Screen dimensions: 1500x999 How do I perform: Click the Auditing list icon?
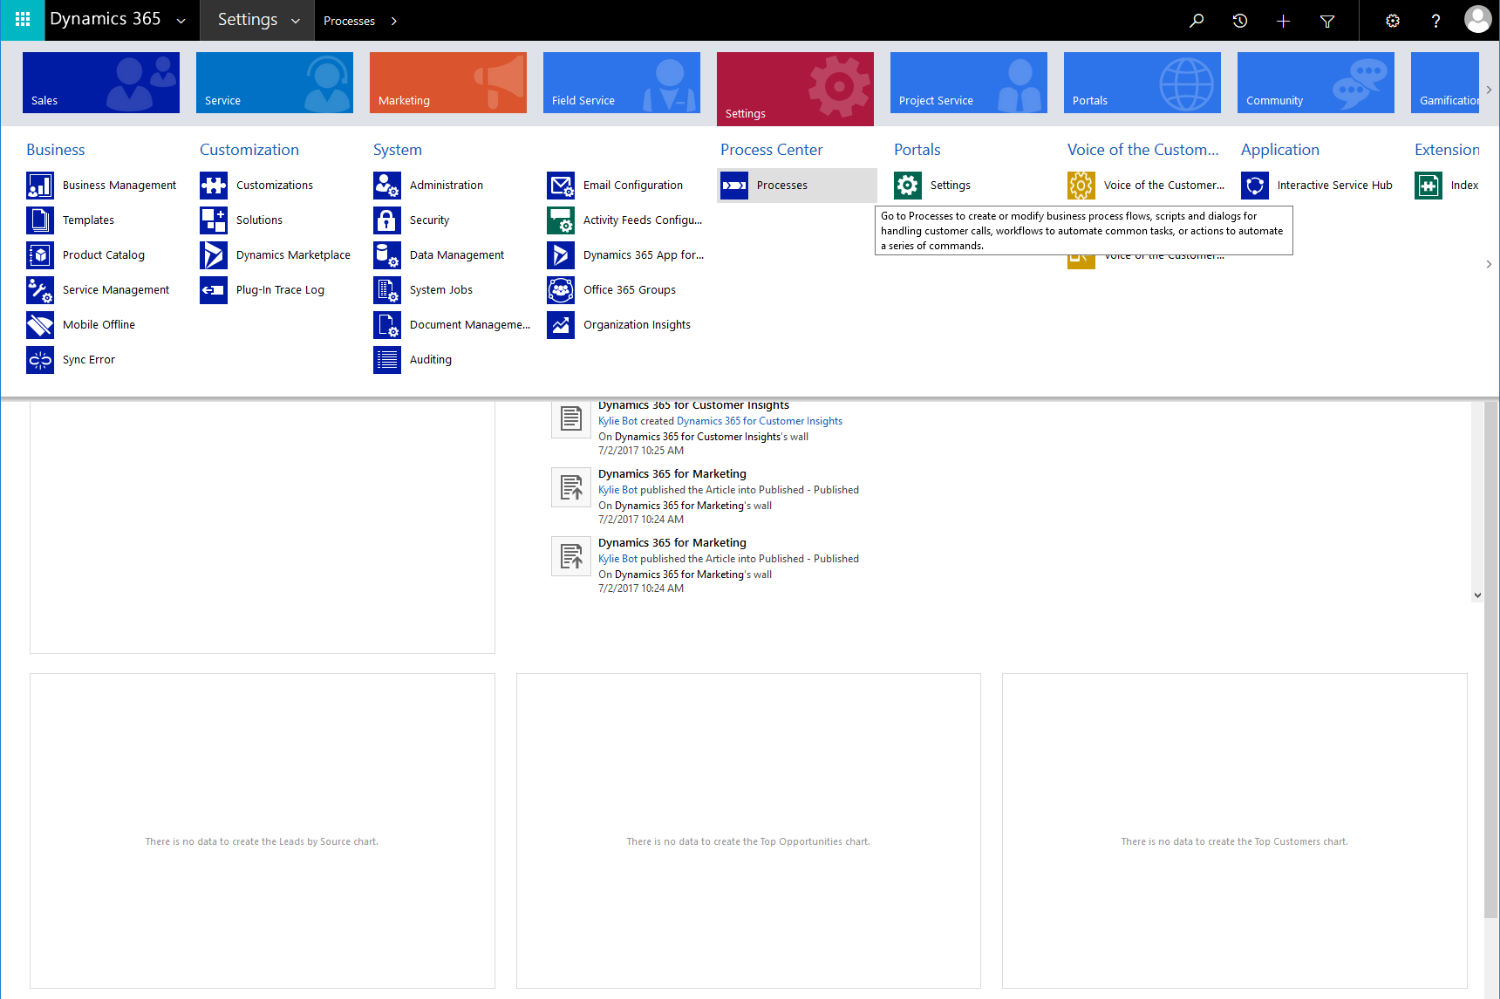387,360
